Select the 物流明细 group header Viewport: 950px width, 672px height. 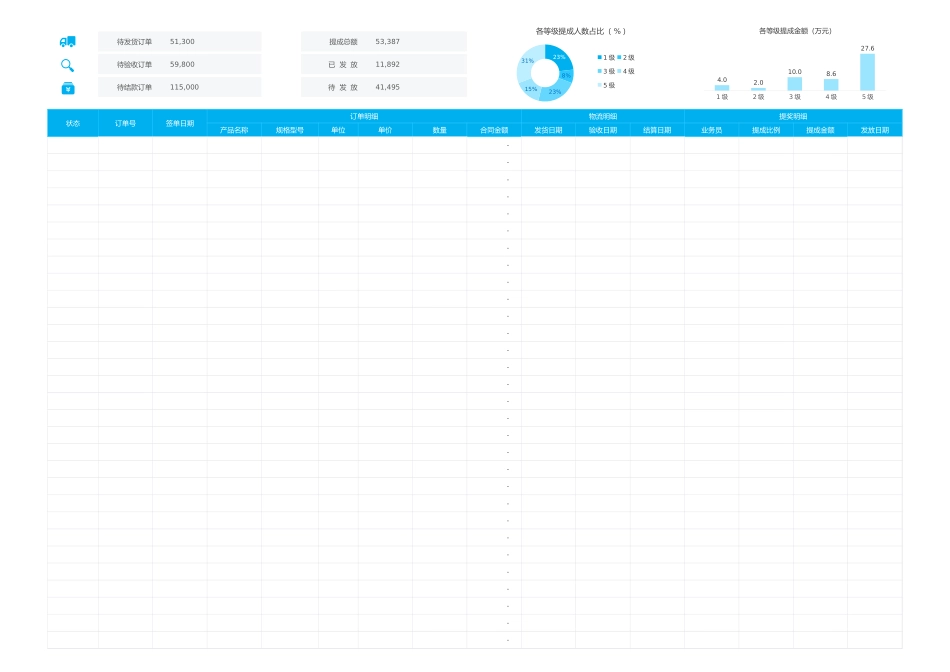[603, 116]
